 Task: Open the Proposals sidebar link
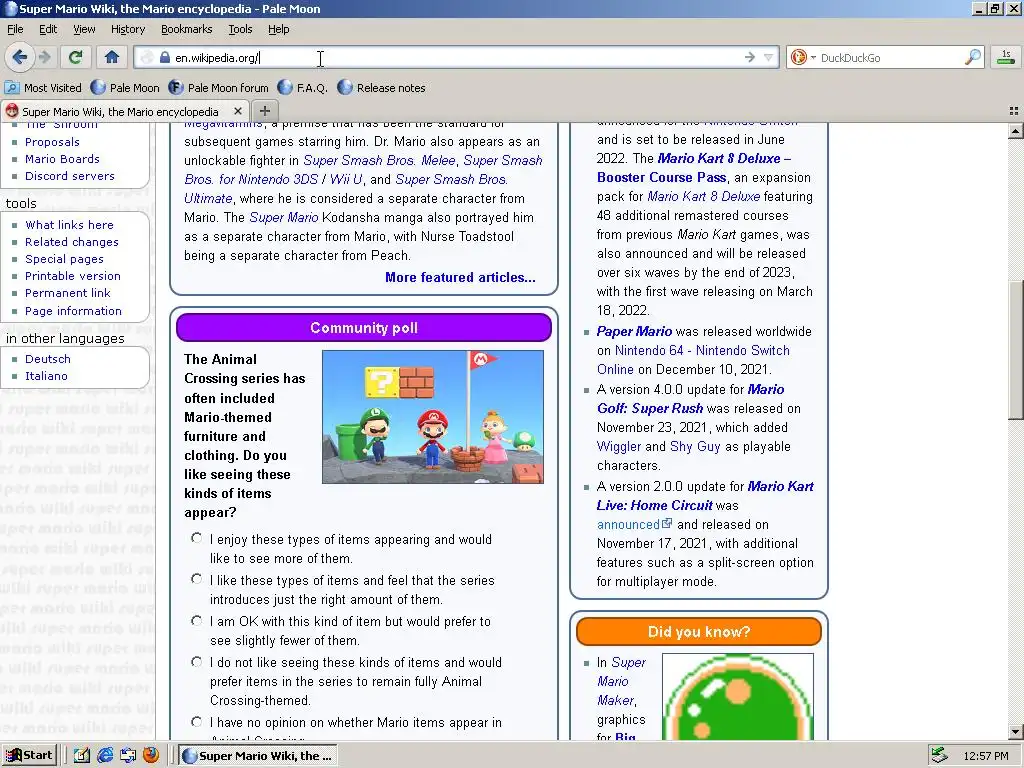click(x=52, y=142)
